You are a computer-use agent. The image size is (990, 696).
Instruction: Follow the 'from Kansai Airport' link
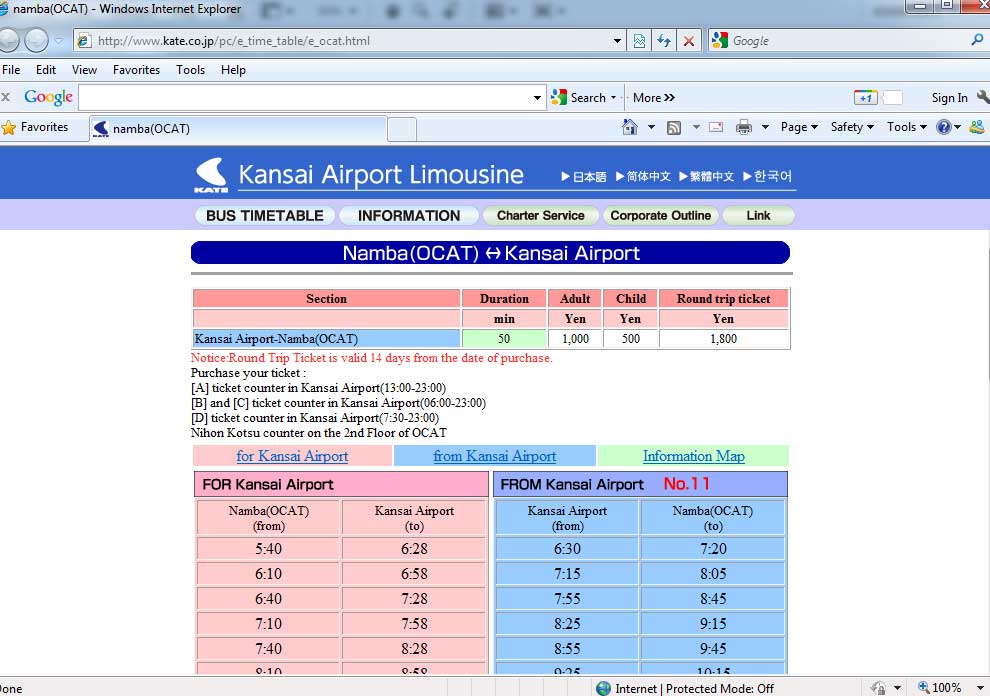point(494,456)
